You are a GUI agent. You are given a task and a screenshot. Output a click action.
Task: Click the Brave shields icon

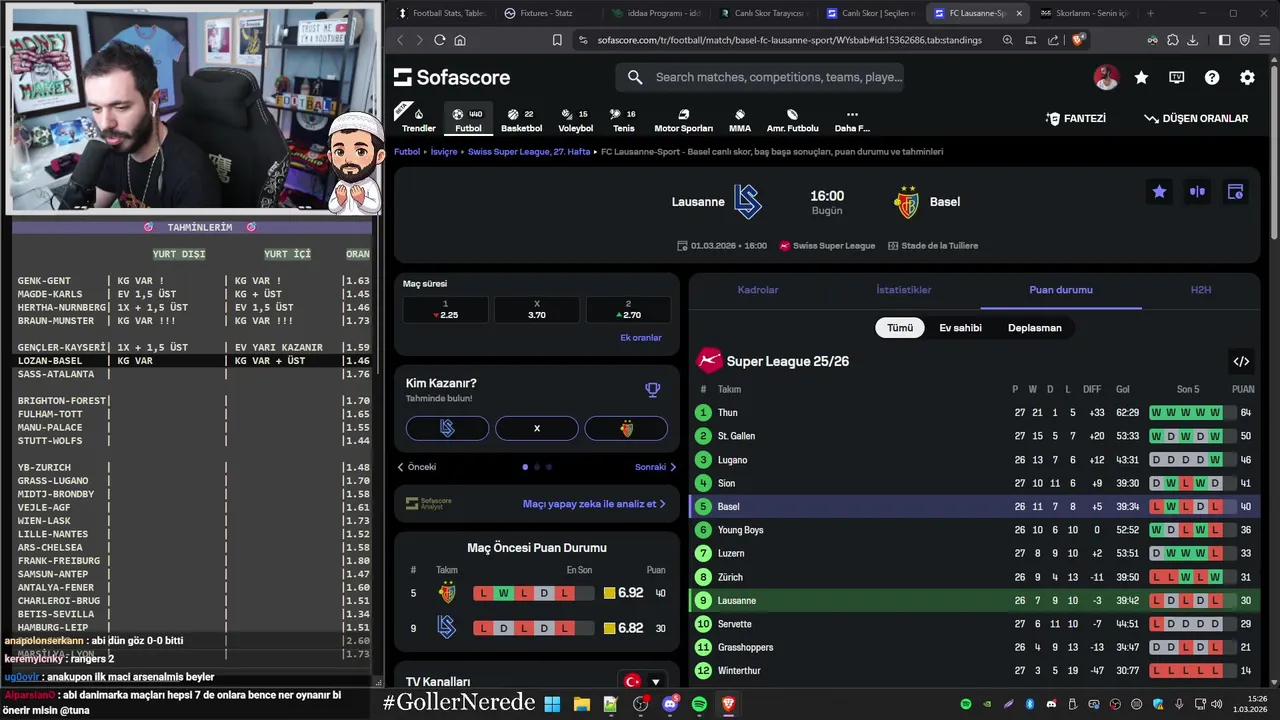click(x=1078, y=40)
